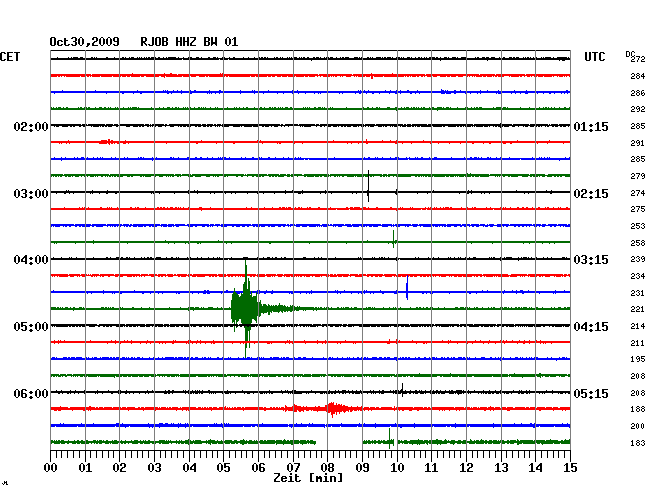Select DC value 253
Image resolution: width=650 pixels, height=494 pixels.
[x=638, y=226]
